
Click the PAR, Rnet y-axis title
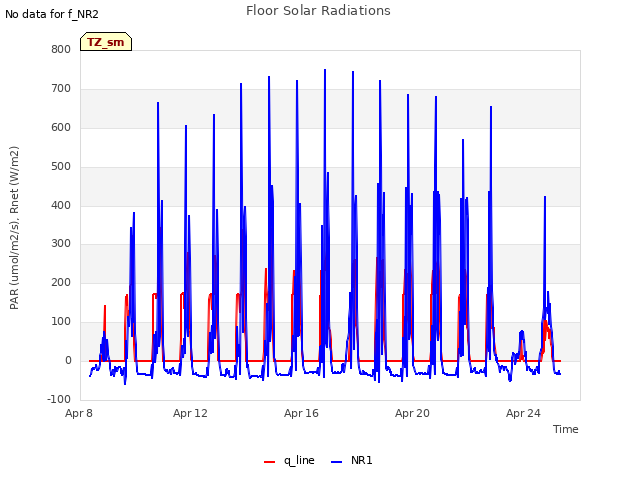click(x=14, y=228)
